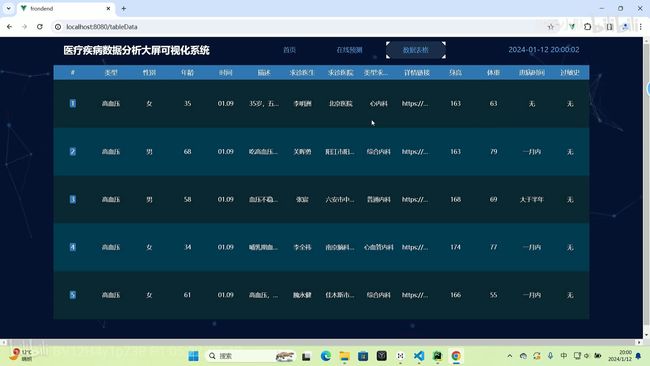The width and height of the screenshot is (650, 366).
Task: Open the Chrome profile avatar
Action: (x=625, y=27)
